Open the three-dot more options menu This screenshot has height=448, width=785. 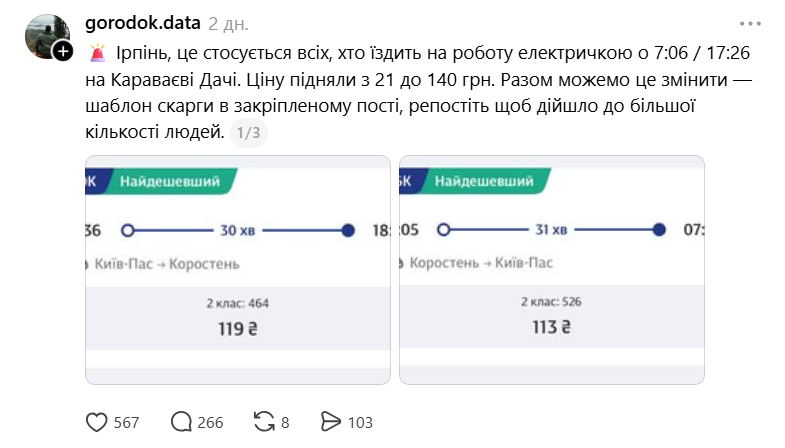click(x=750, y=24)
